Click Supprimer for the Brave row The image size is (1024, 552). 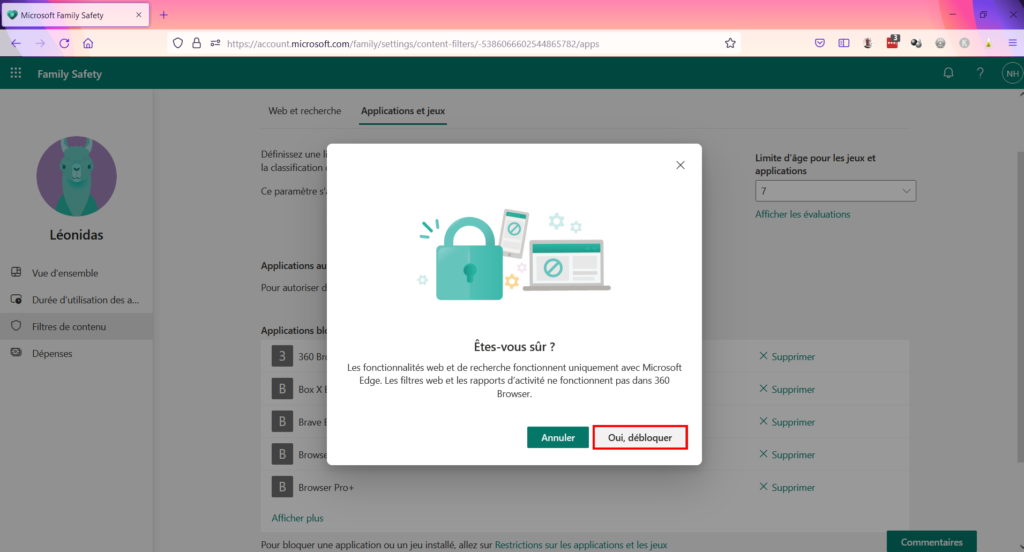point(787,422)
